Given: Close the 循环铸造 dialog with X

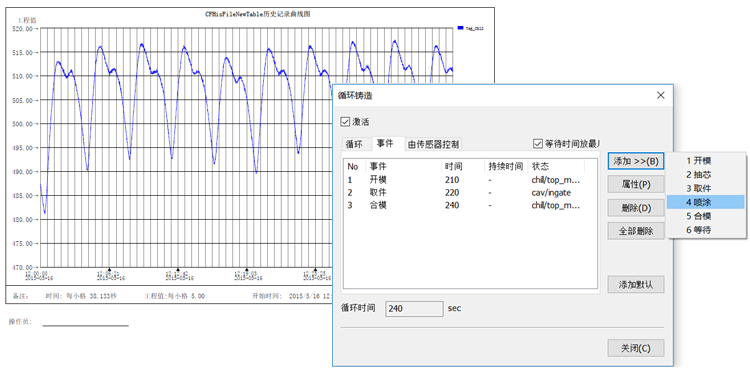Looking at the screenshot, I should tap(661, 95).
